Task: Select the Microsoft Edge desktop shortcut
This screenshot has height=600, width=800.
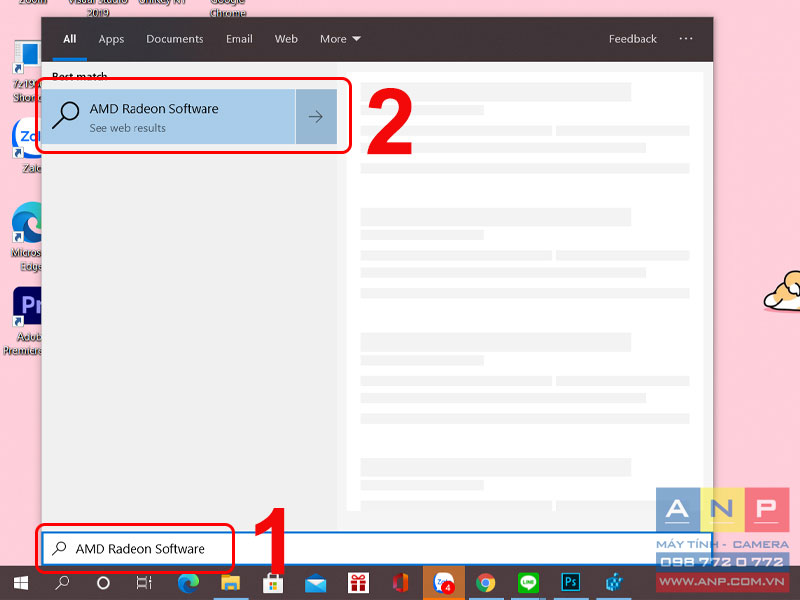Action: point(26,237)
